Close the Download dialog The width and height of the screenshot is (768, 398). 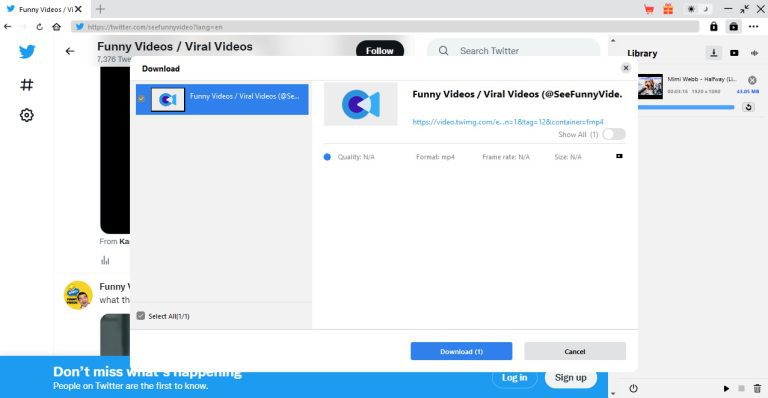[625, 68]
